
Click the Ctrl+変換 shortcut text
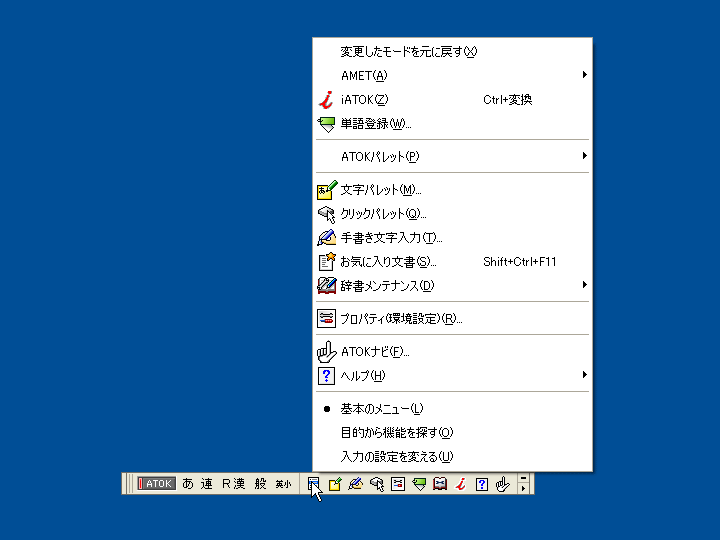(x=507, y=100)
